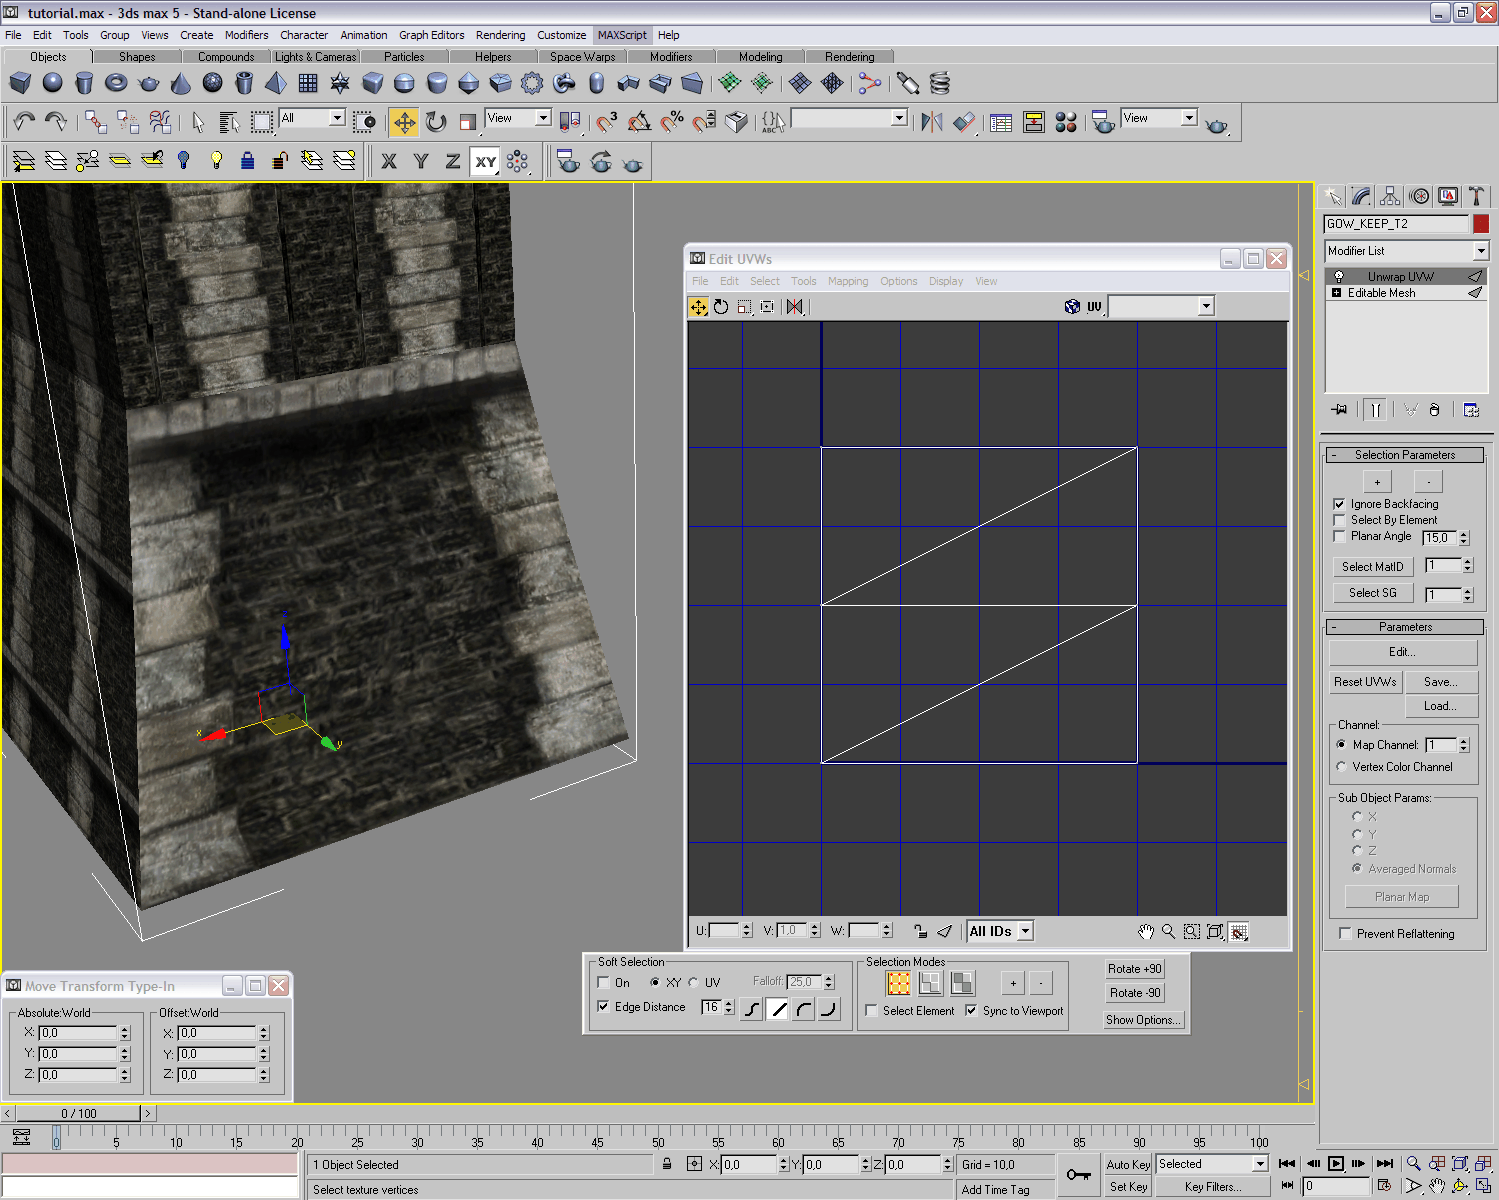This screenshot has width=1499, height=1200.
Task: Click the Pan hand icon in Edit UVWs
Action: (1146, 932)
